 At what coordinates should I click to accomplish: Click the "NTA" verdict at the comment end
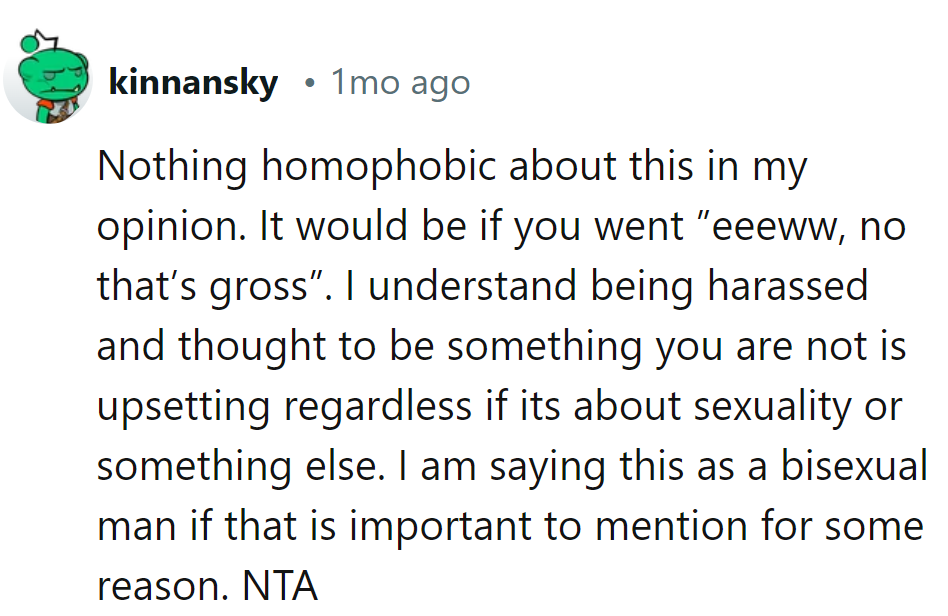[x=281, y=587]
